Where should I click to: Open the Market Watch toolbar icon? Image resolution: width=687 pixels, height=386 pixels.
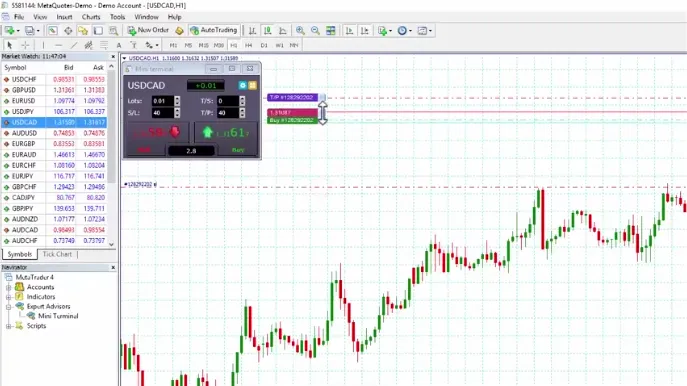point(53,31)
